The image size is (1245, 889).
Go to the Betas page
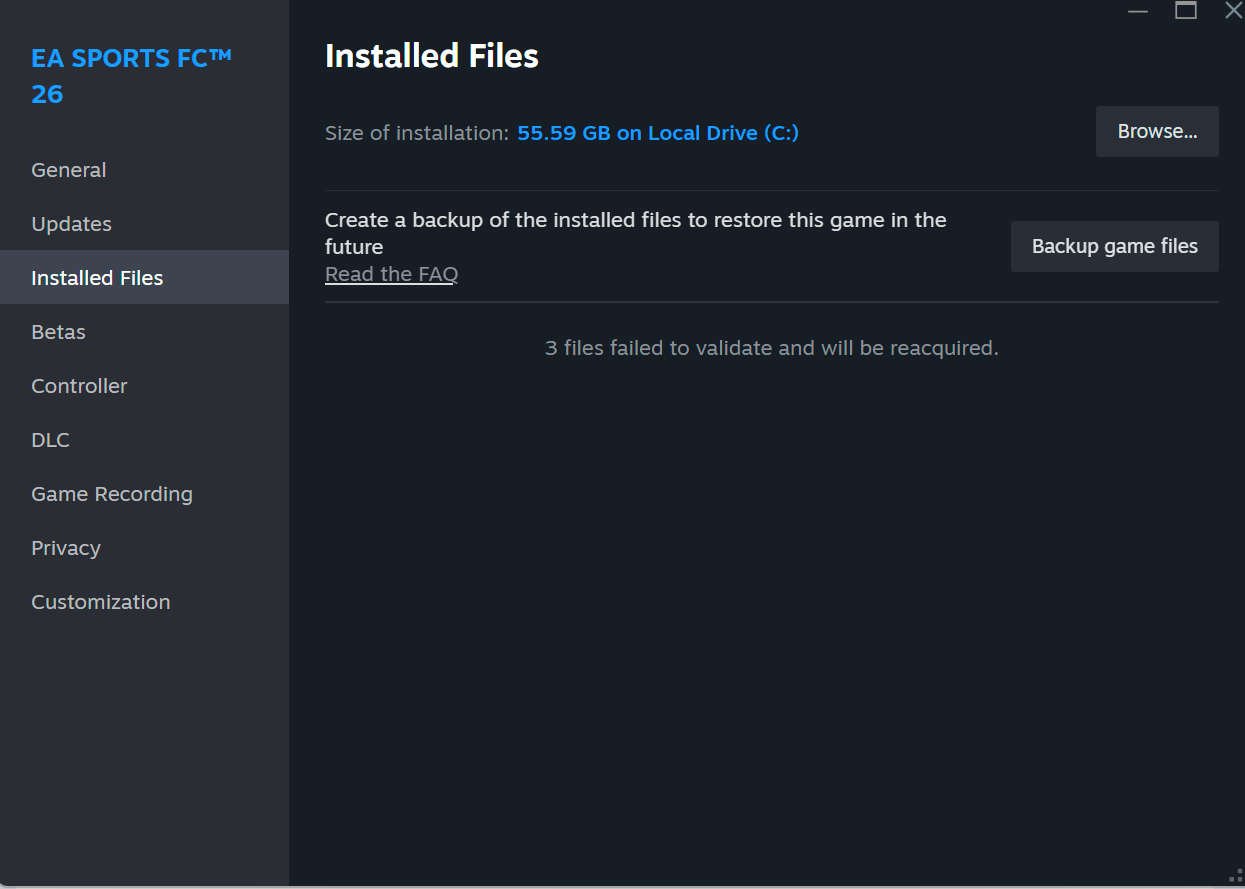click(x=58, y=332)
